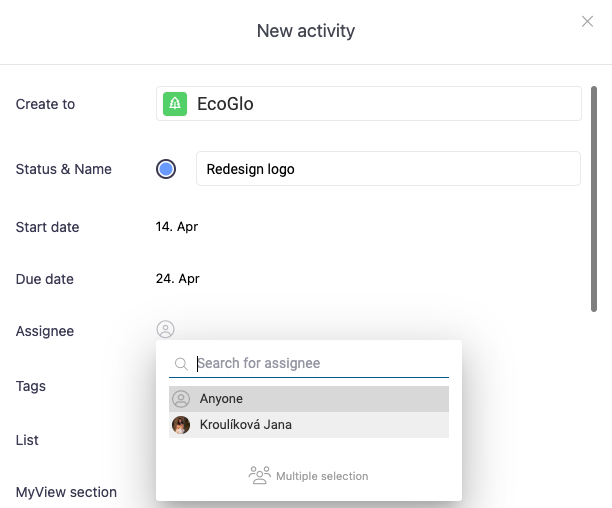
Task: Click the blue status circle
Action: click(166, 169)
